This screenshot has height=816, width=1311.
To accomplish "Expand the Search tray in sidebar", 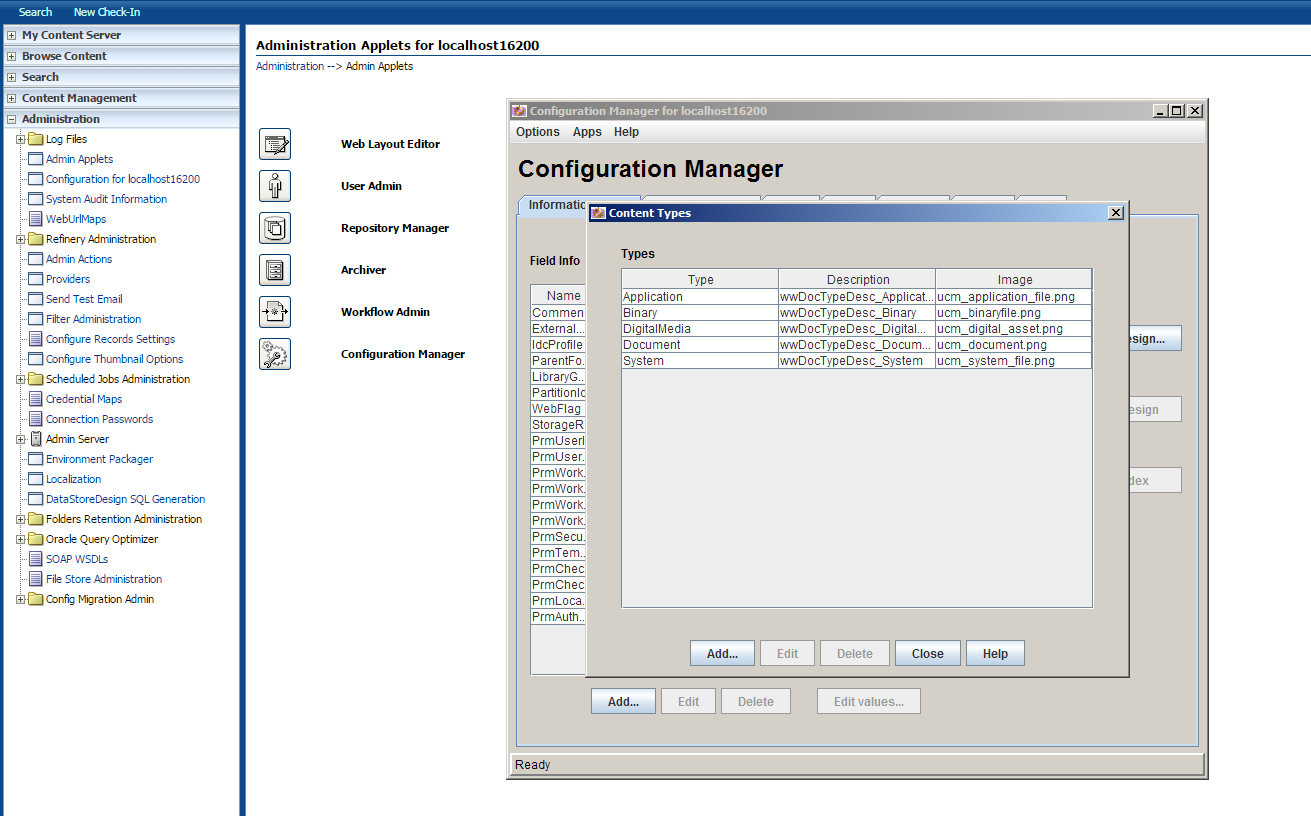I will click(x=11, y=77).
